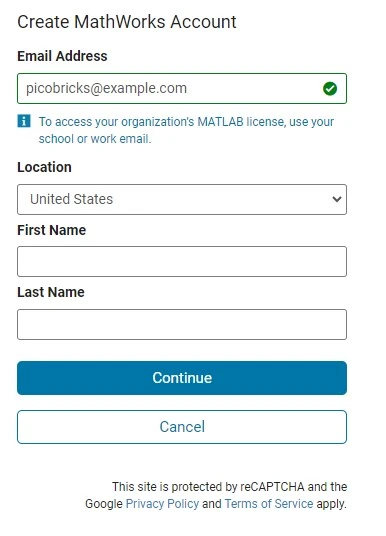386x536 pixels.
Task: Click the reCAPTCHA protection notice text
Action: (216, 495)
